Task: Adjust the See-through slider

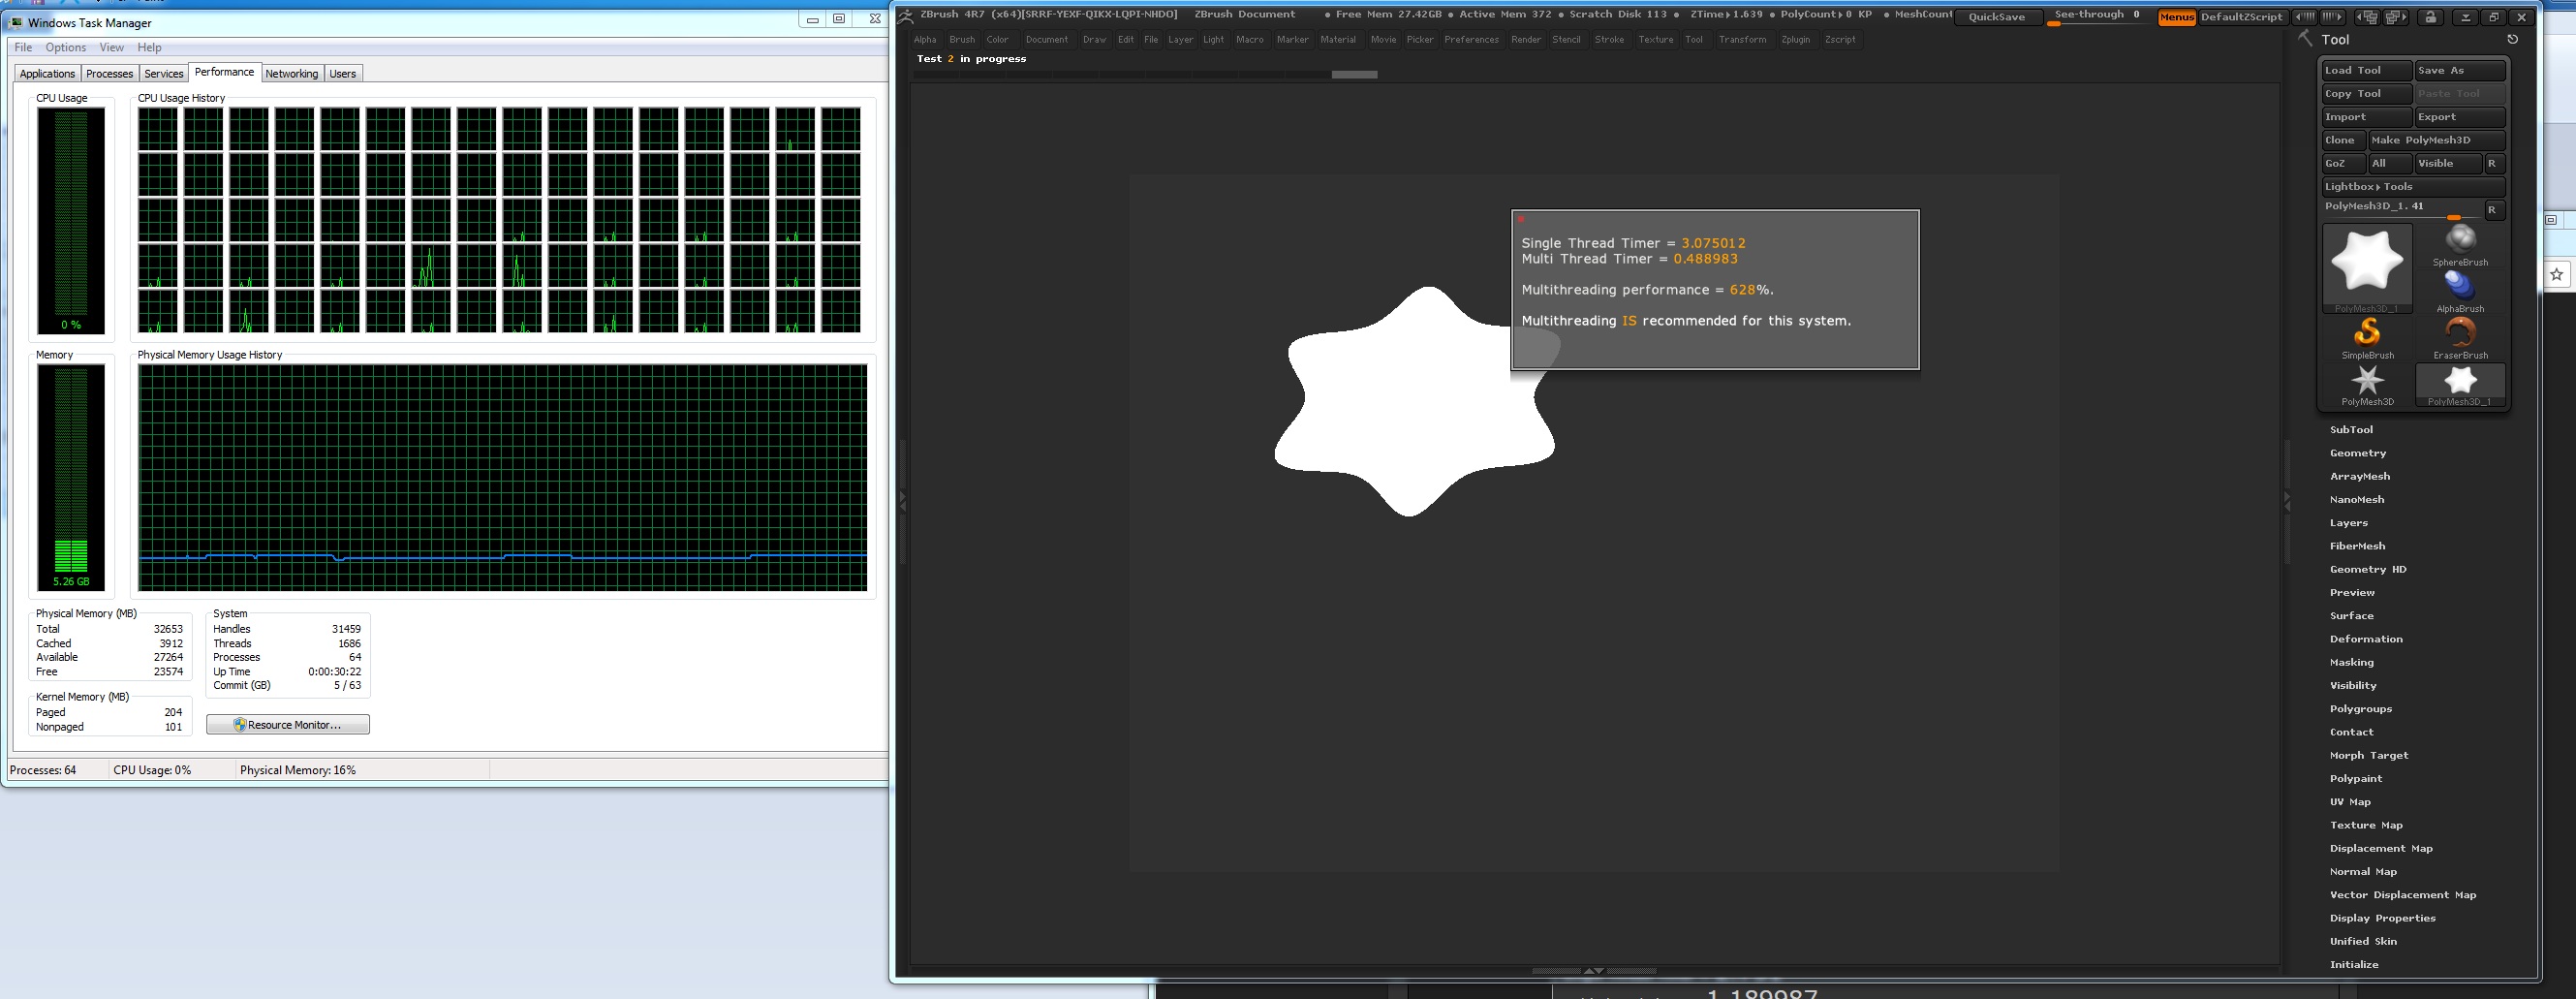Action: point(2097,16)
